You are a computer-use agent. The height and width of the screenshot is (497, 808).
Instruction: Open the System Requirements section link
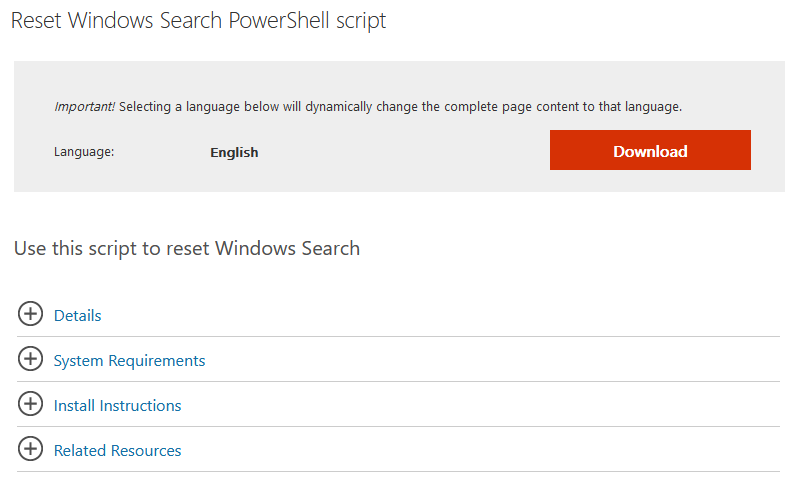(x=129, y=360)
